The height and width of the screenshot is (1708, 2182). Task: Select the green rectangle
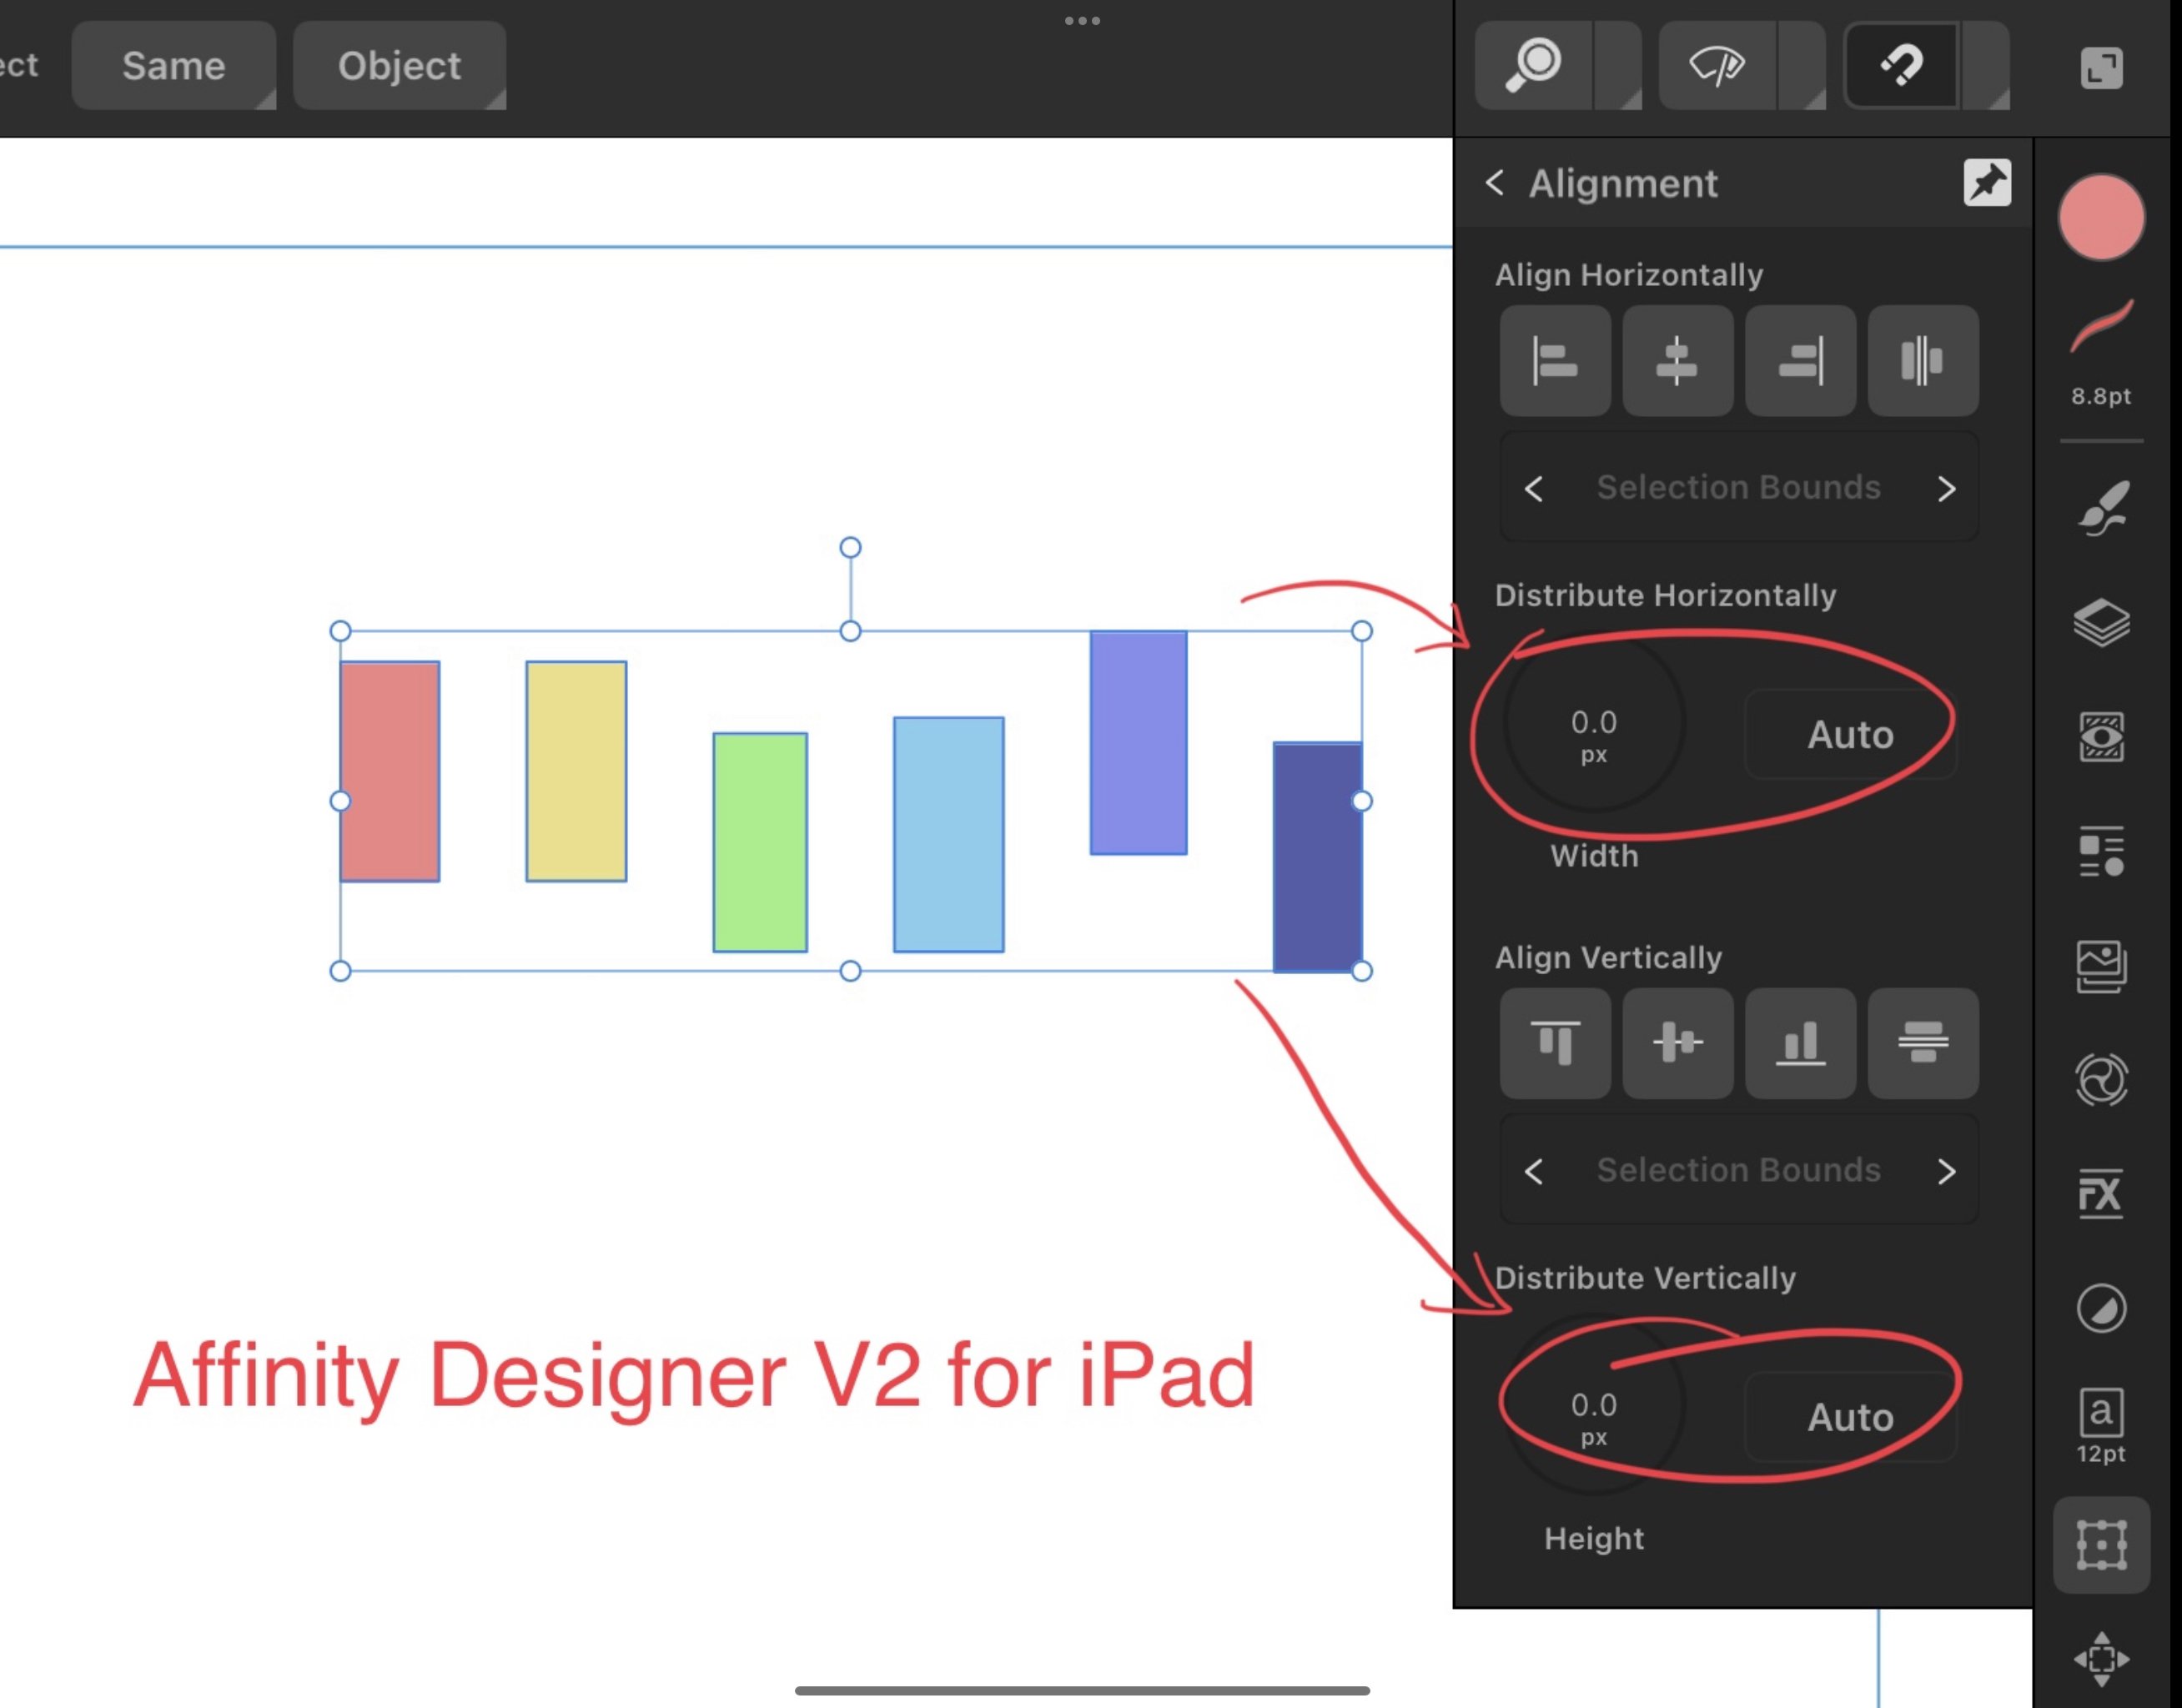point(760,842)
